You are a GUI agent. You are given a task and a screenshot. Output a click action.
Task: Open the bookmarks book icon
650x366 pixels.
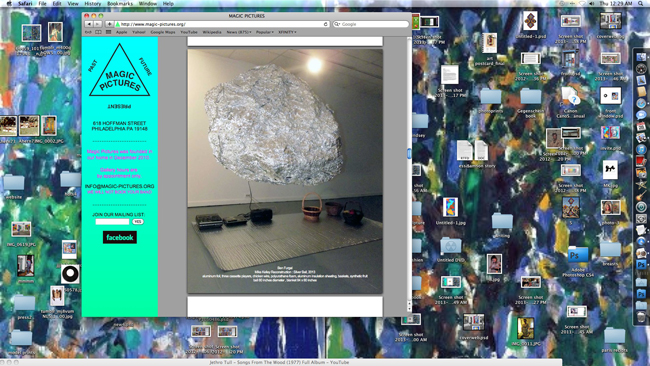[98, 32]
